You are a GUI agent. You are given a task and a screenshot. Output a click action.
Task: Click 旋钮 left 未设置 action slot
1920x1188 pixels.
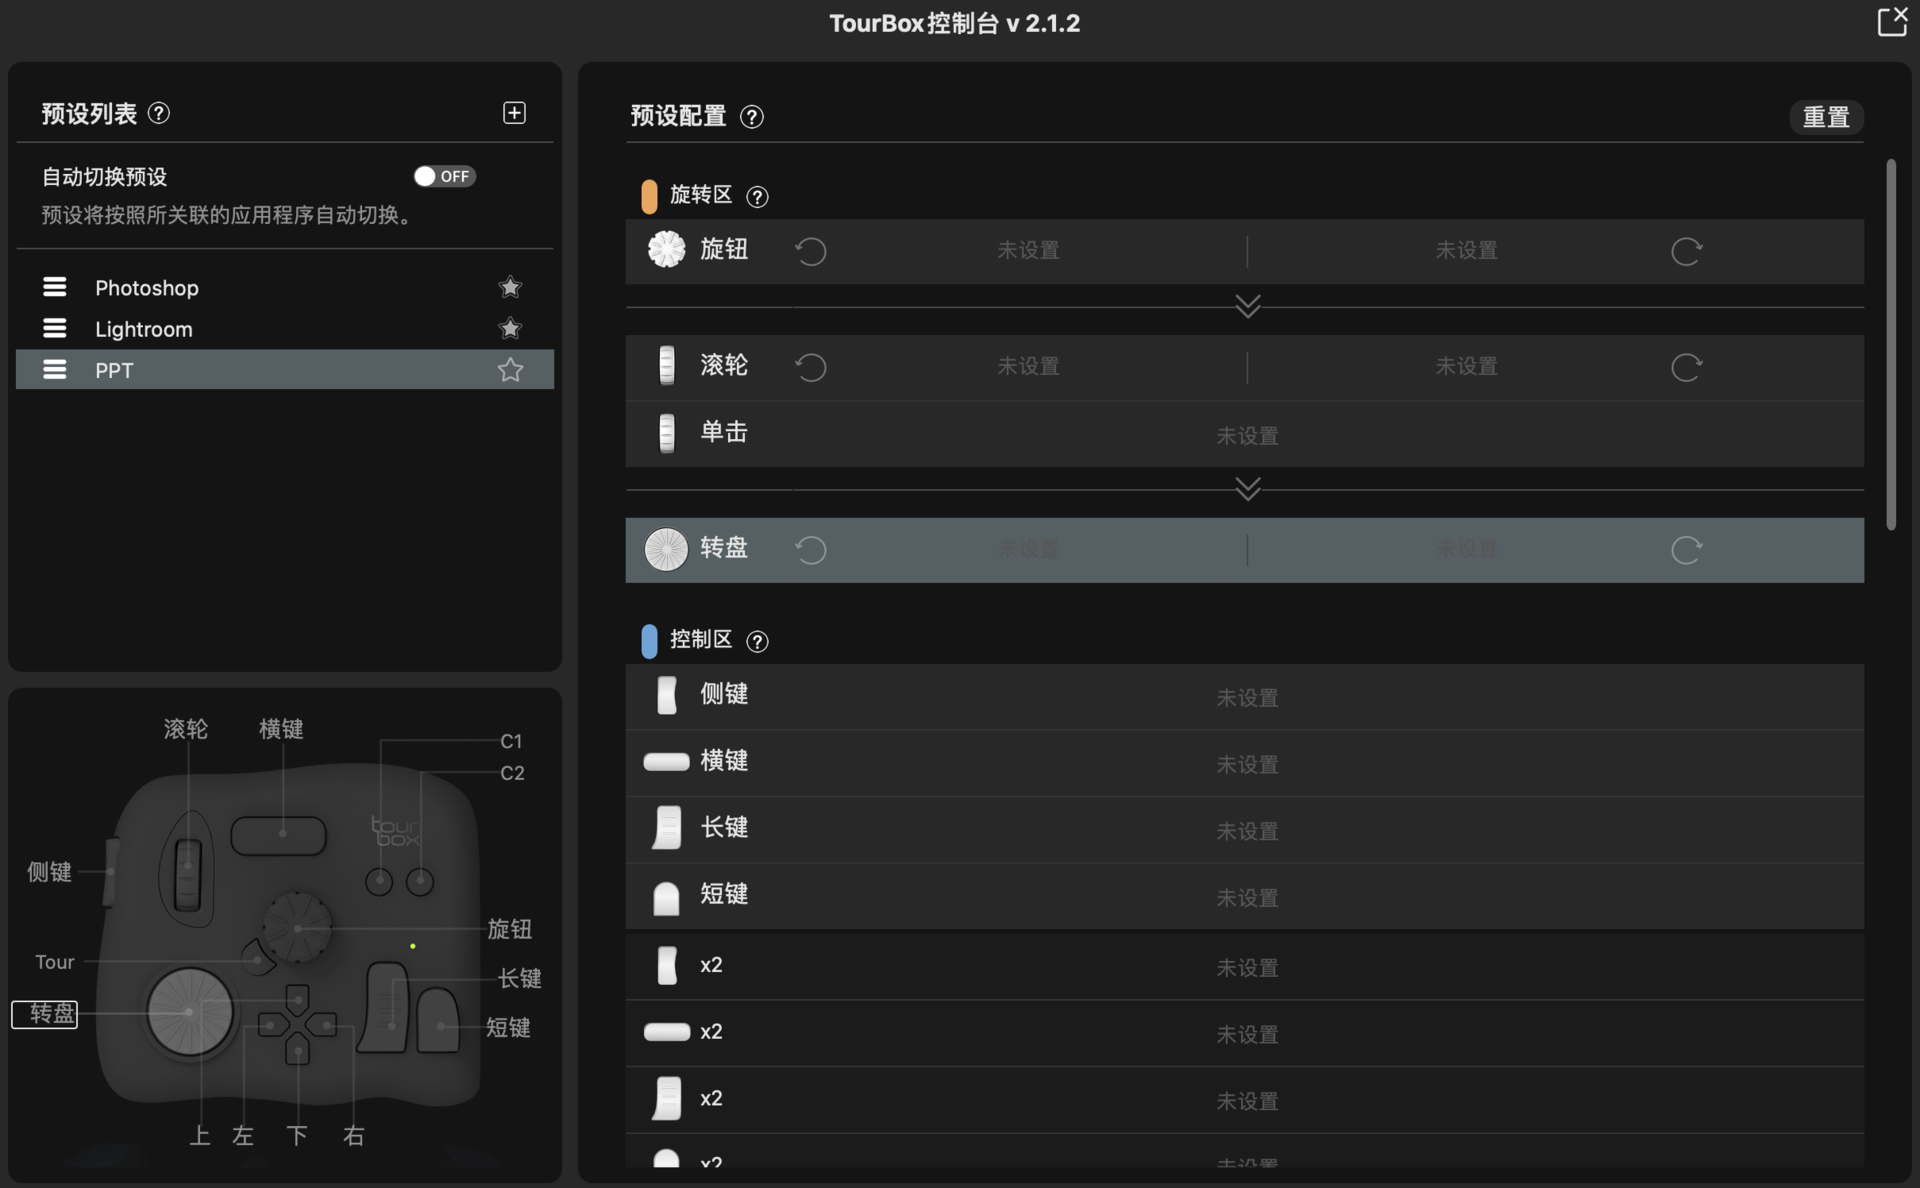pos(1028,251)
